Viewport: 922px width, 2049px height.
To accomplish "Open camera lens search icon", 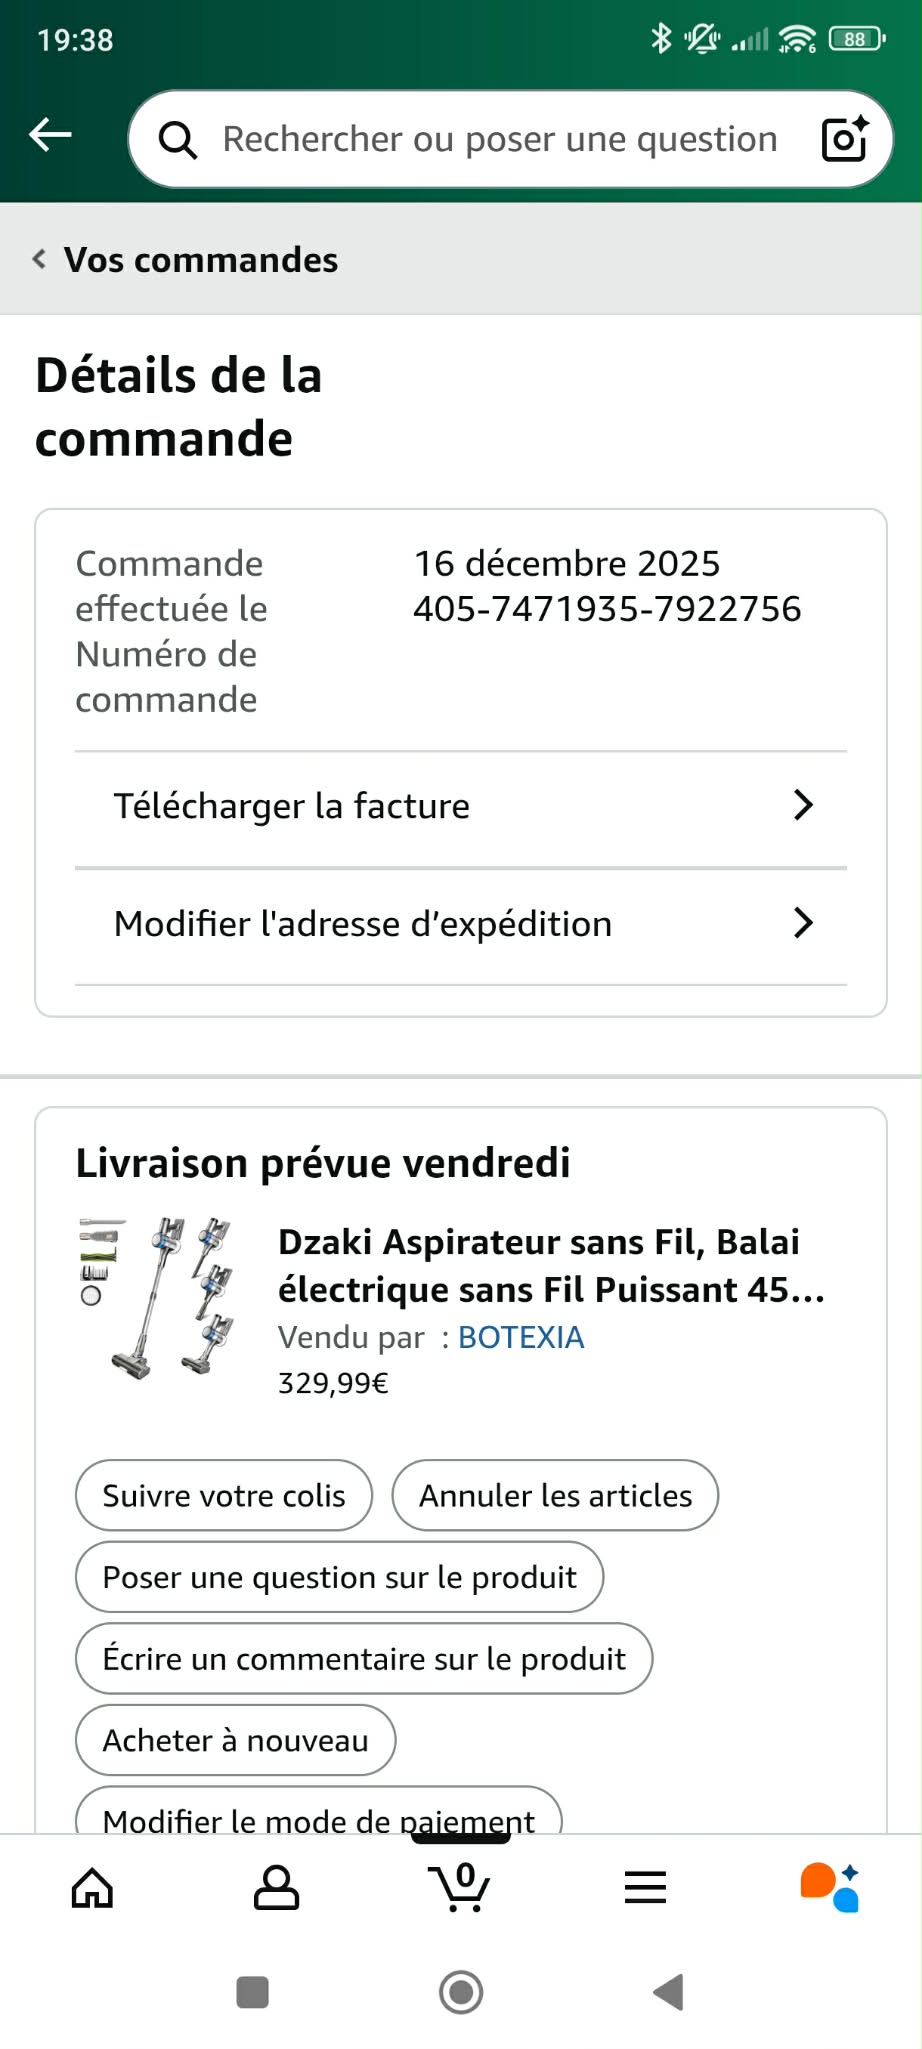I will coord(844,139).
